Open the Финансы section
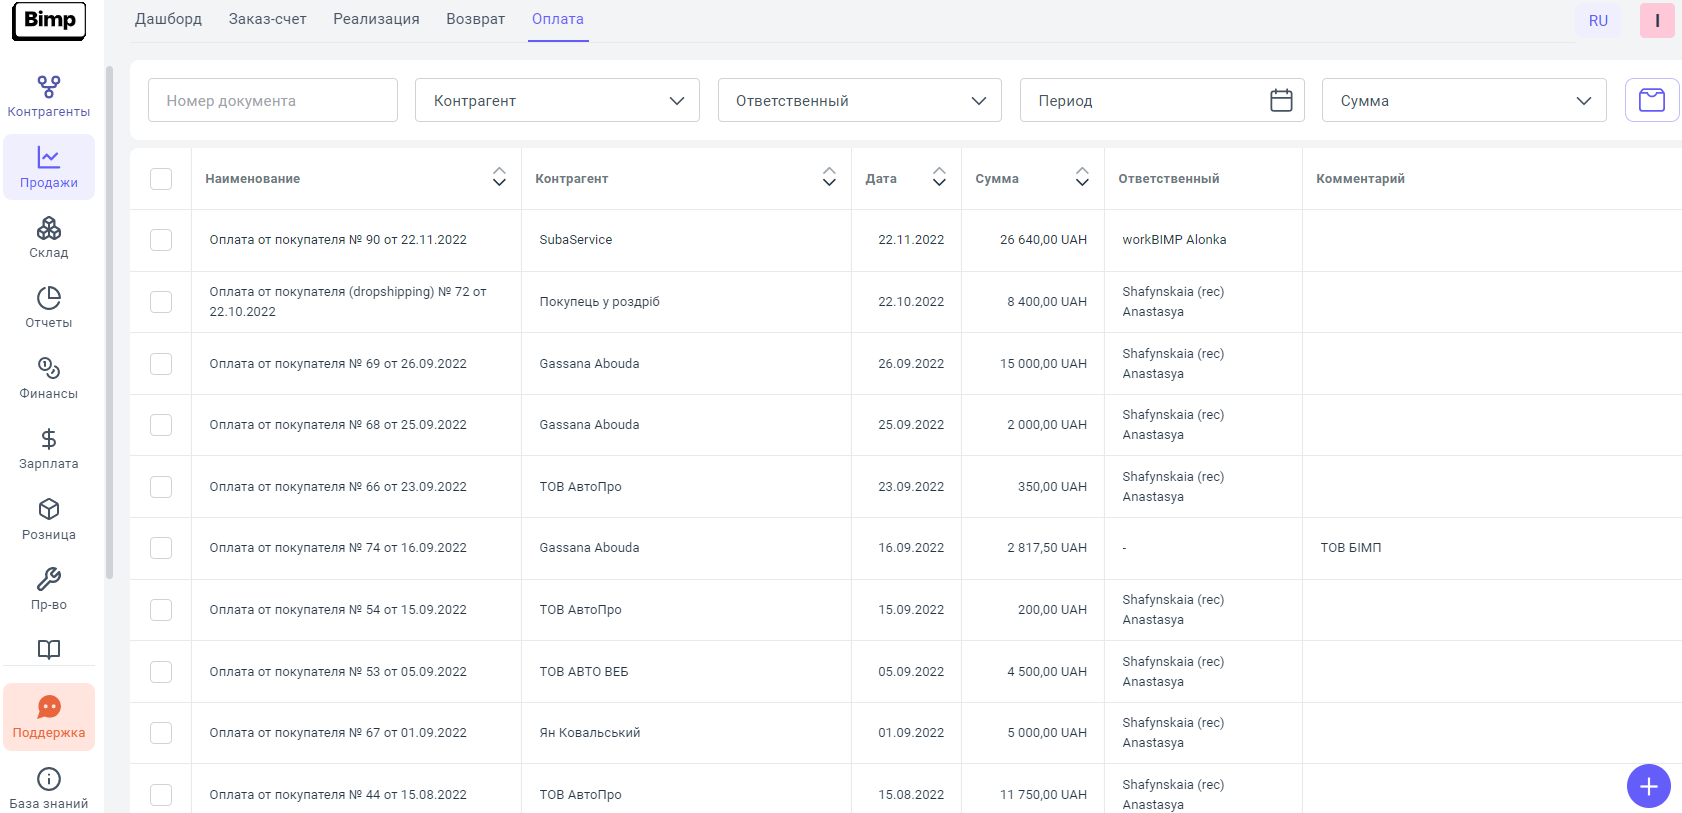 tap(48, 379)
